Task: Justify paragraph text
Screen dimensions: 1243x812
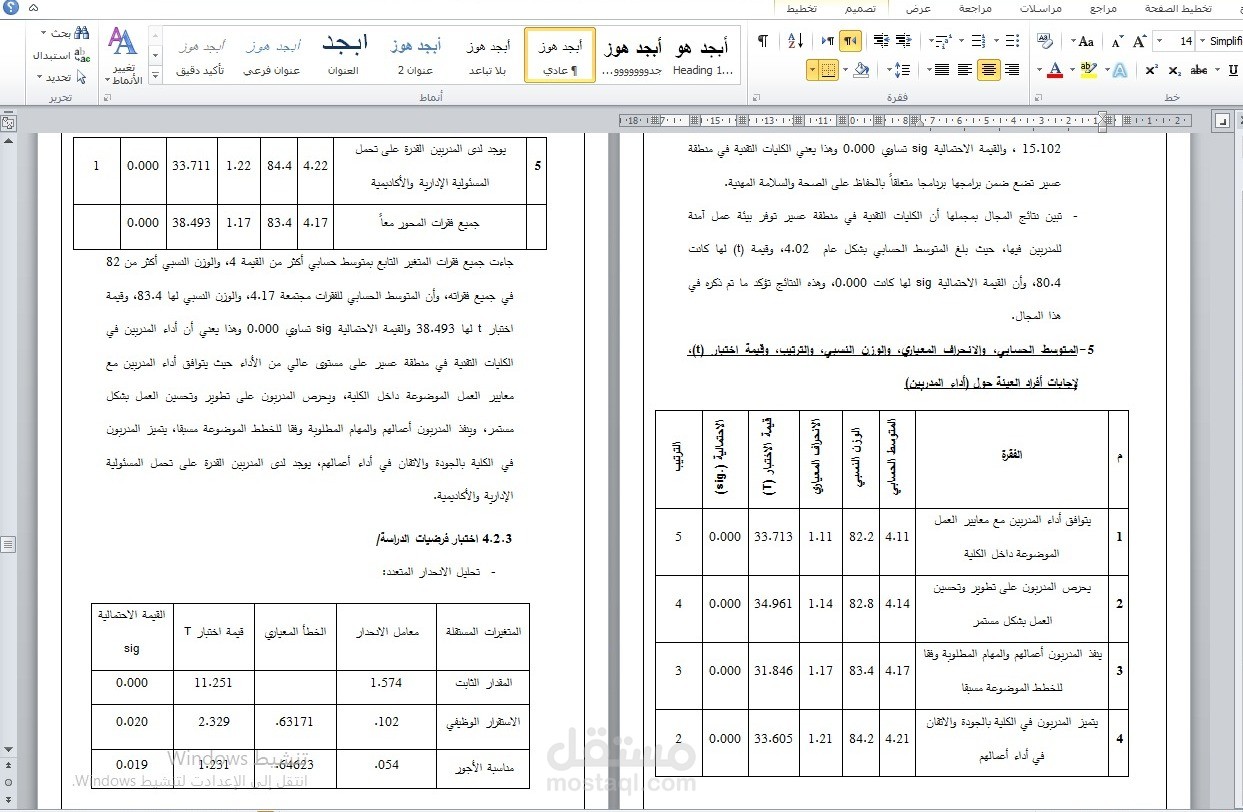Action: pyautogui.click(x=941, y=70)
